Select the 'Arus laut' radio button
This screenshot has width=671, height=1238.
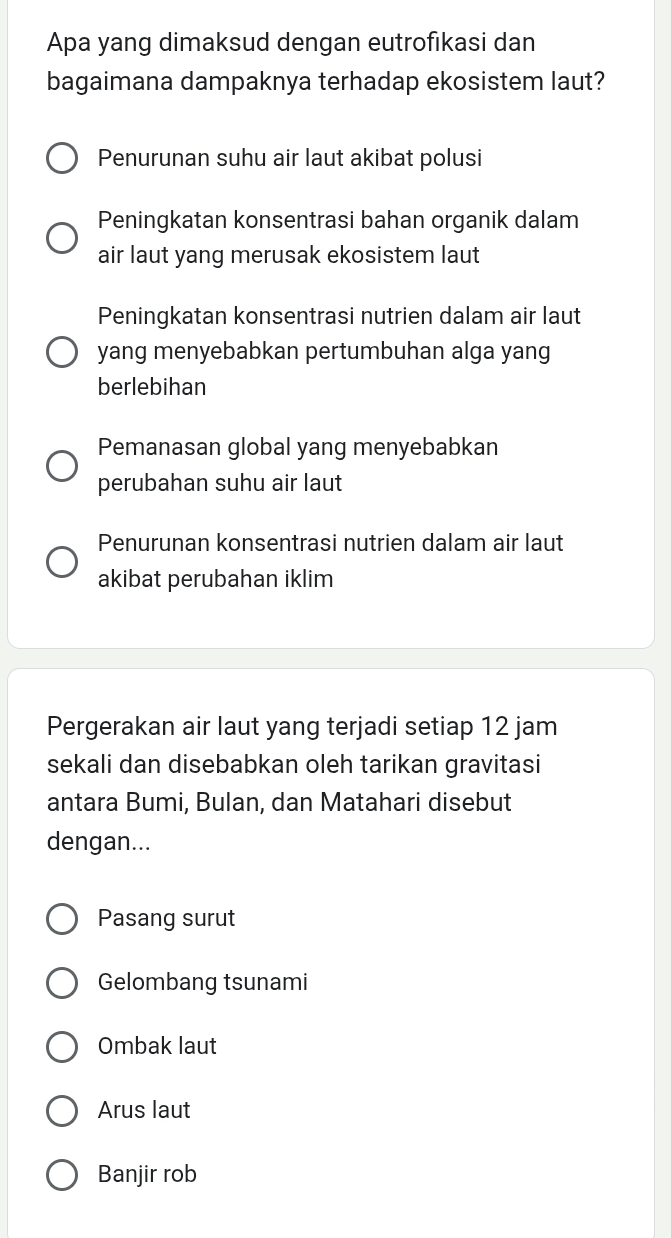click(x=62, y=1111)
